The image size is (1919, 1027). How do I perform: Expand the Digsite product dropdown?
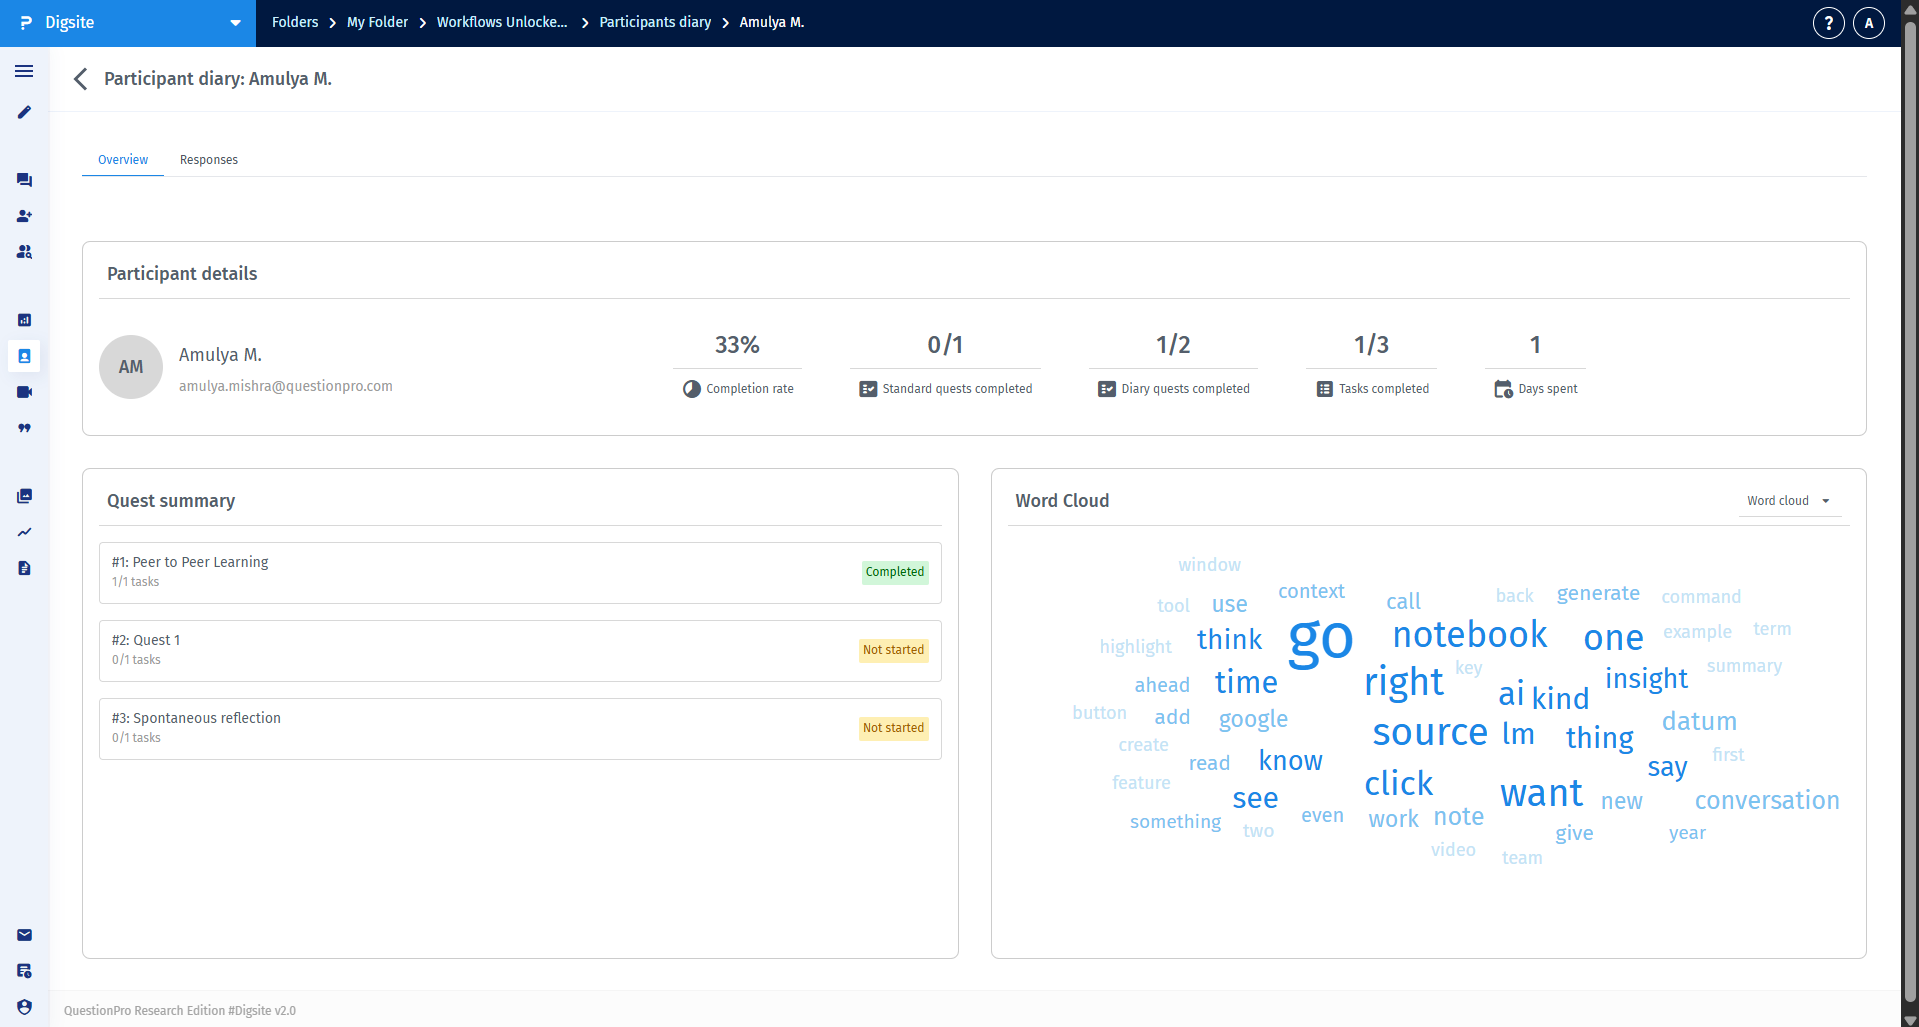235,23
